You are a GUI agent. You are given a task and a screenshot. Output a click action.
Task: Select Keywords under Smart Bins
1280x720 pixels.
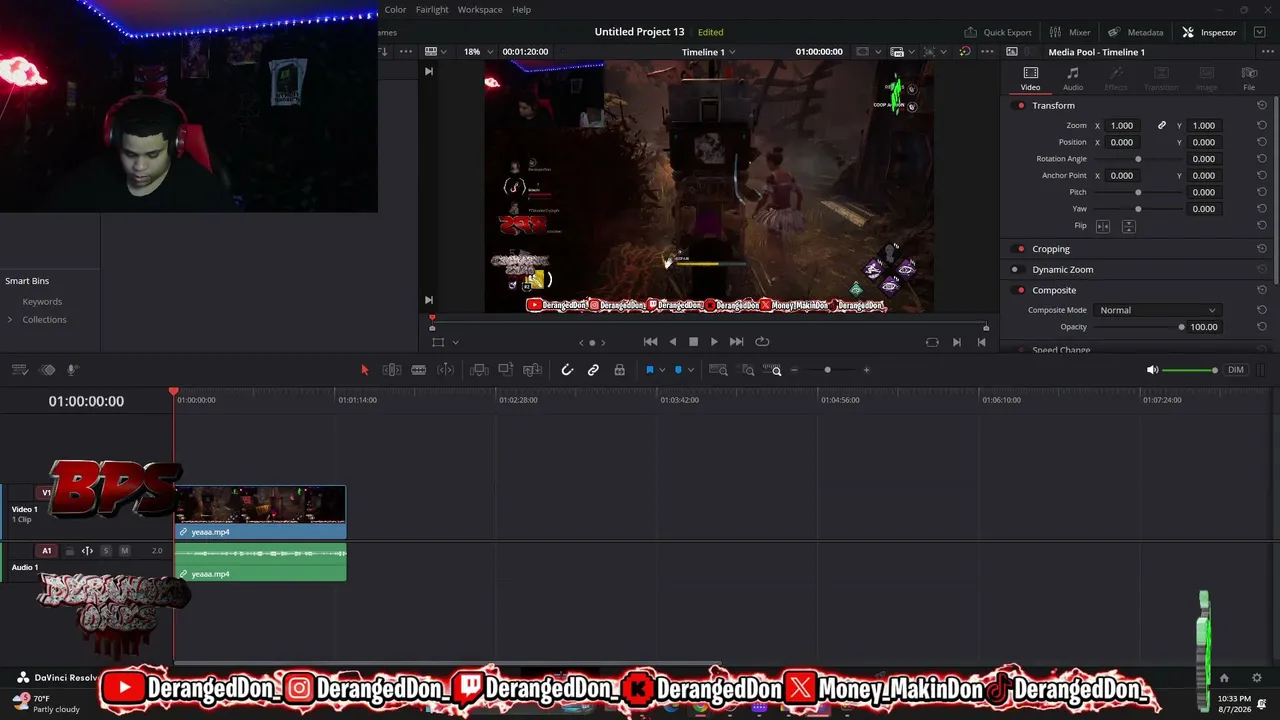42,302
